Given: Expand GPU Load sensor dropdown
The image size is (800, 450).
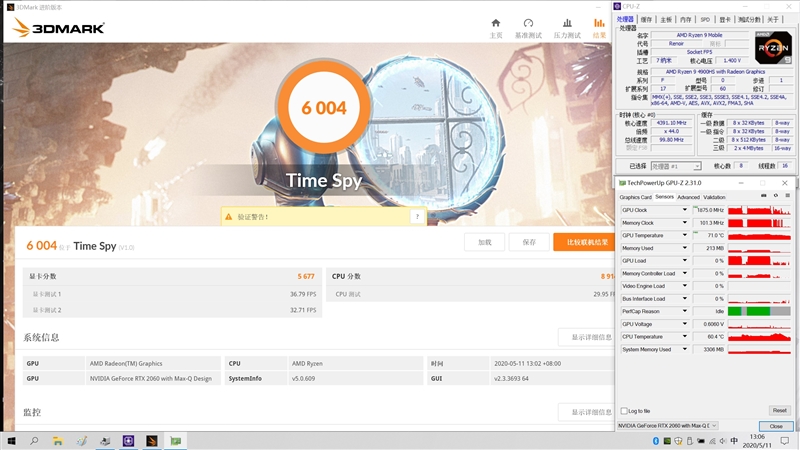Looking at the screenshot, I should click(x=685, y=261).
